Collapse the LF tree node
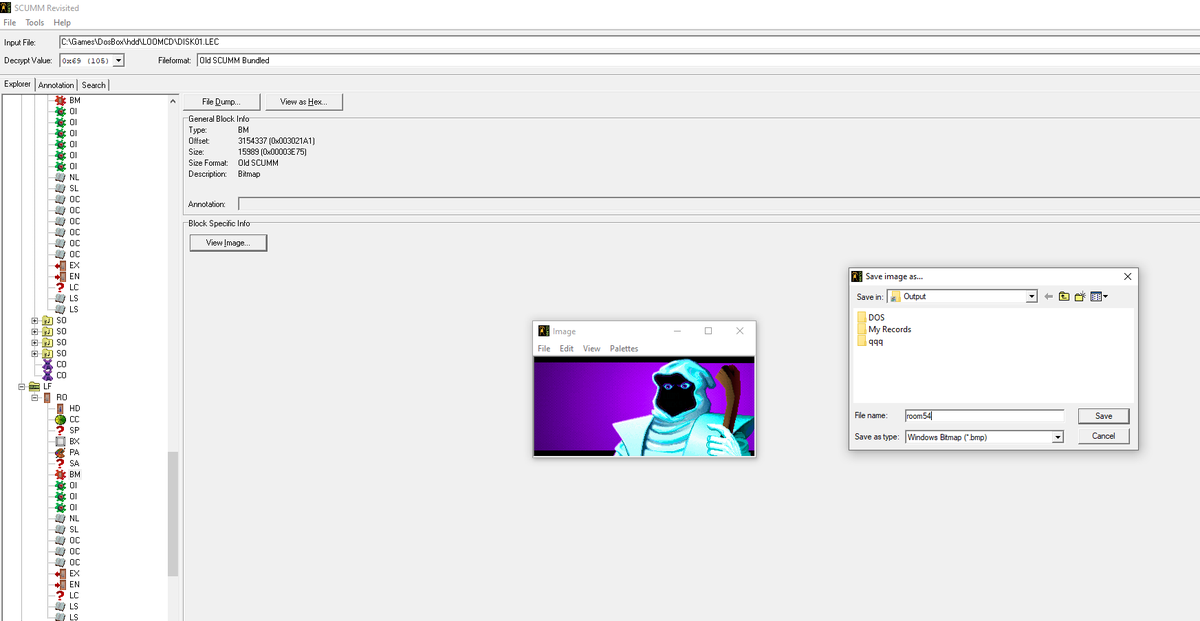Screen dimensions: 1200x621 coord(21,386)
